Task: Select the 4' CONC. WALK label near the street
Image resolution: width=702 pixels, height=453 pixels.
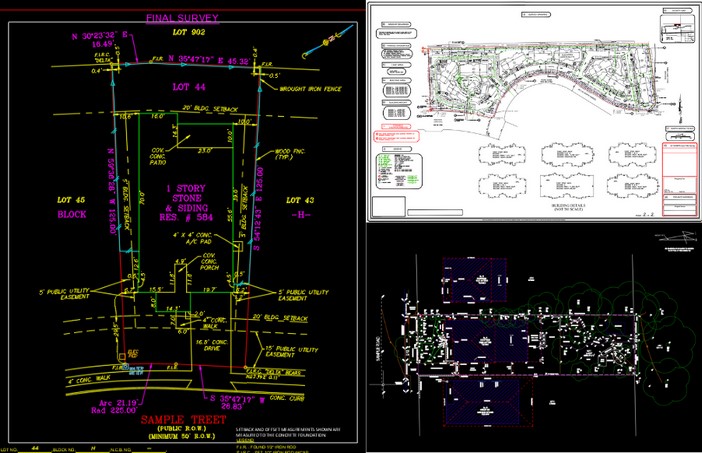Action: coord(89,380)
